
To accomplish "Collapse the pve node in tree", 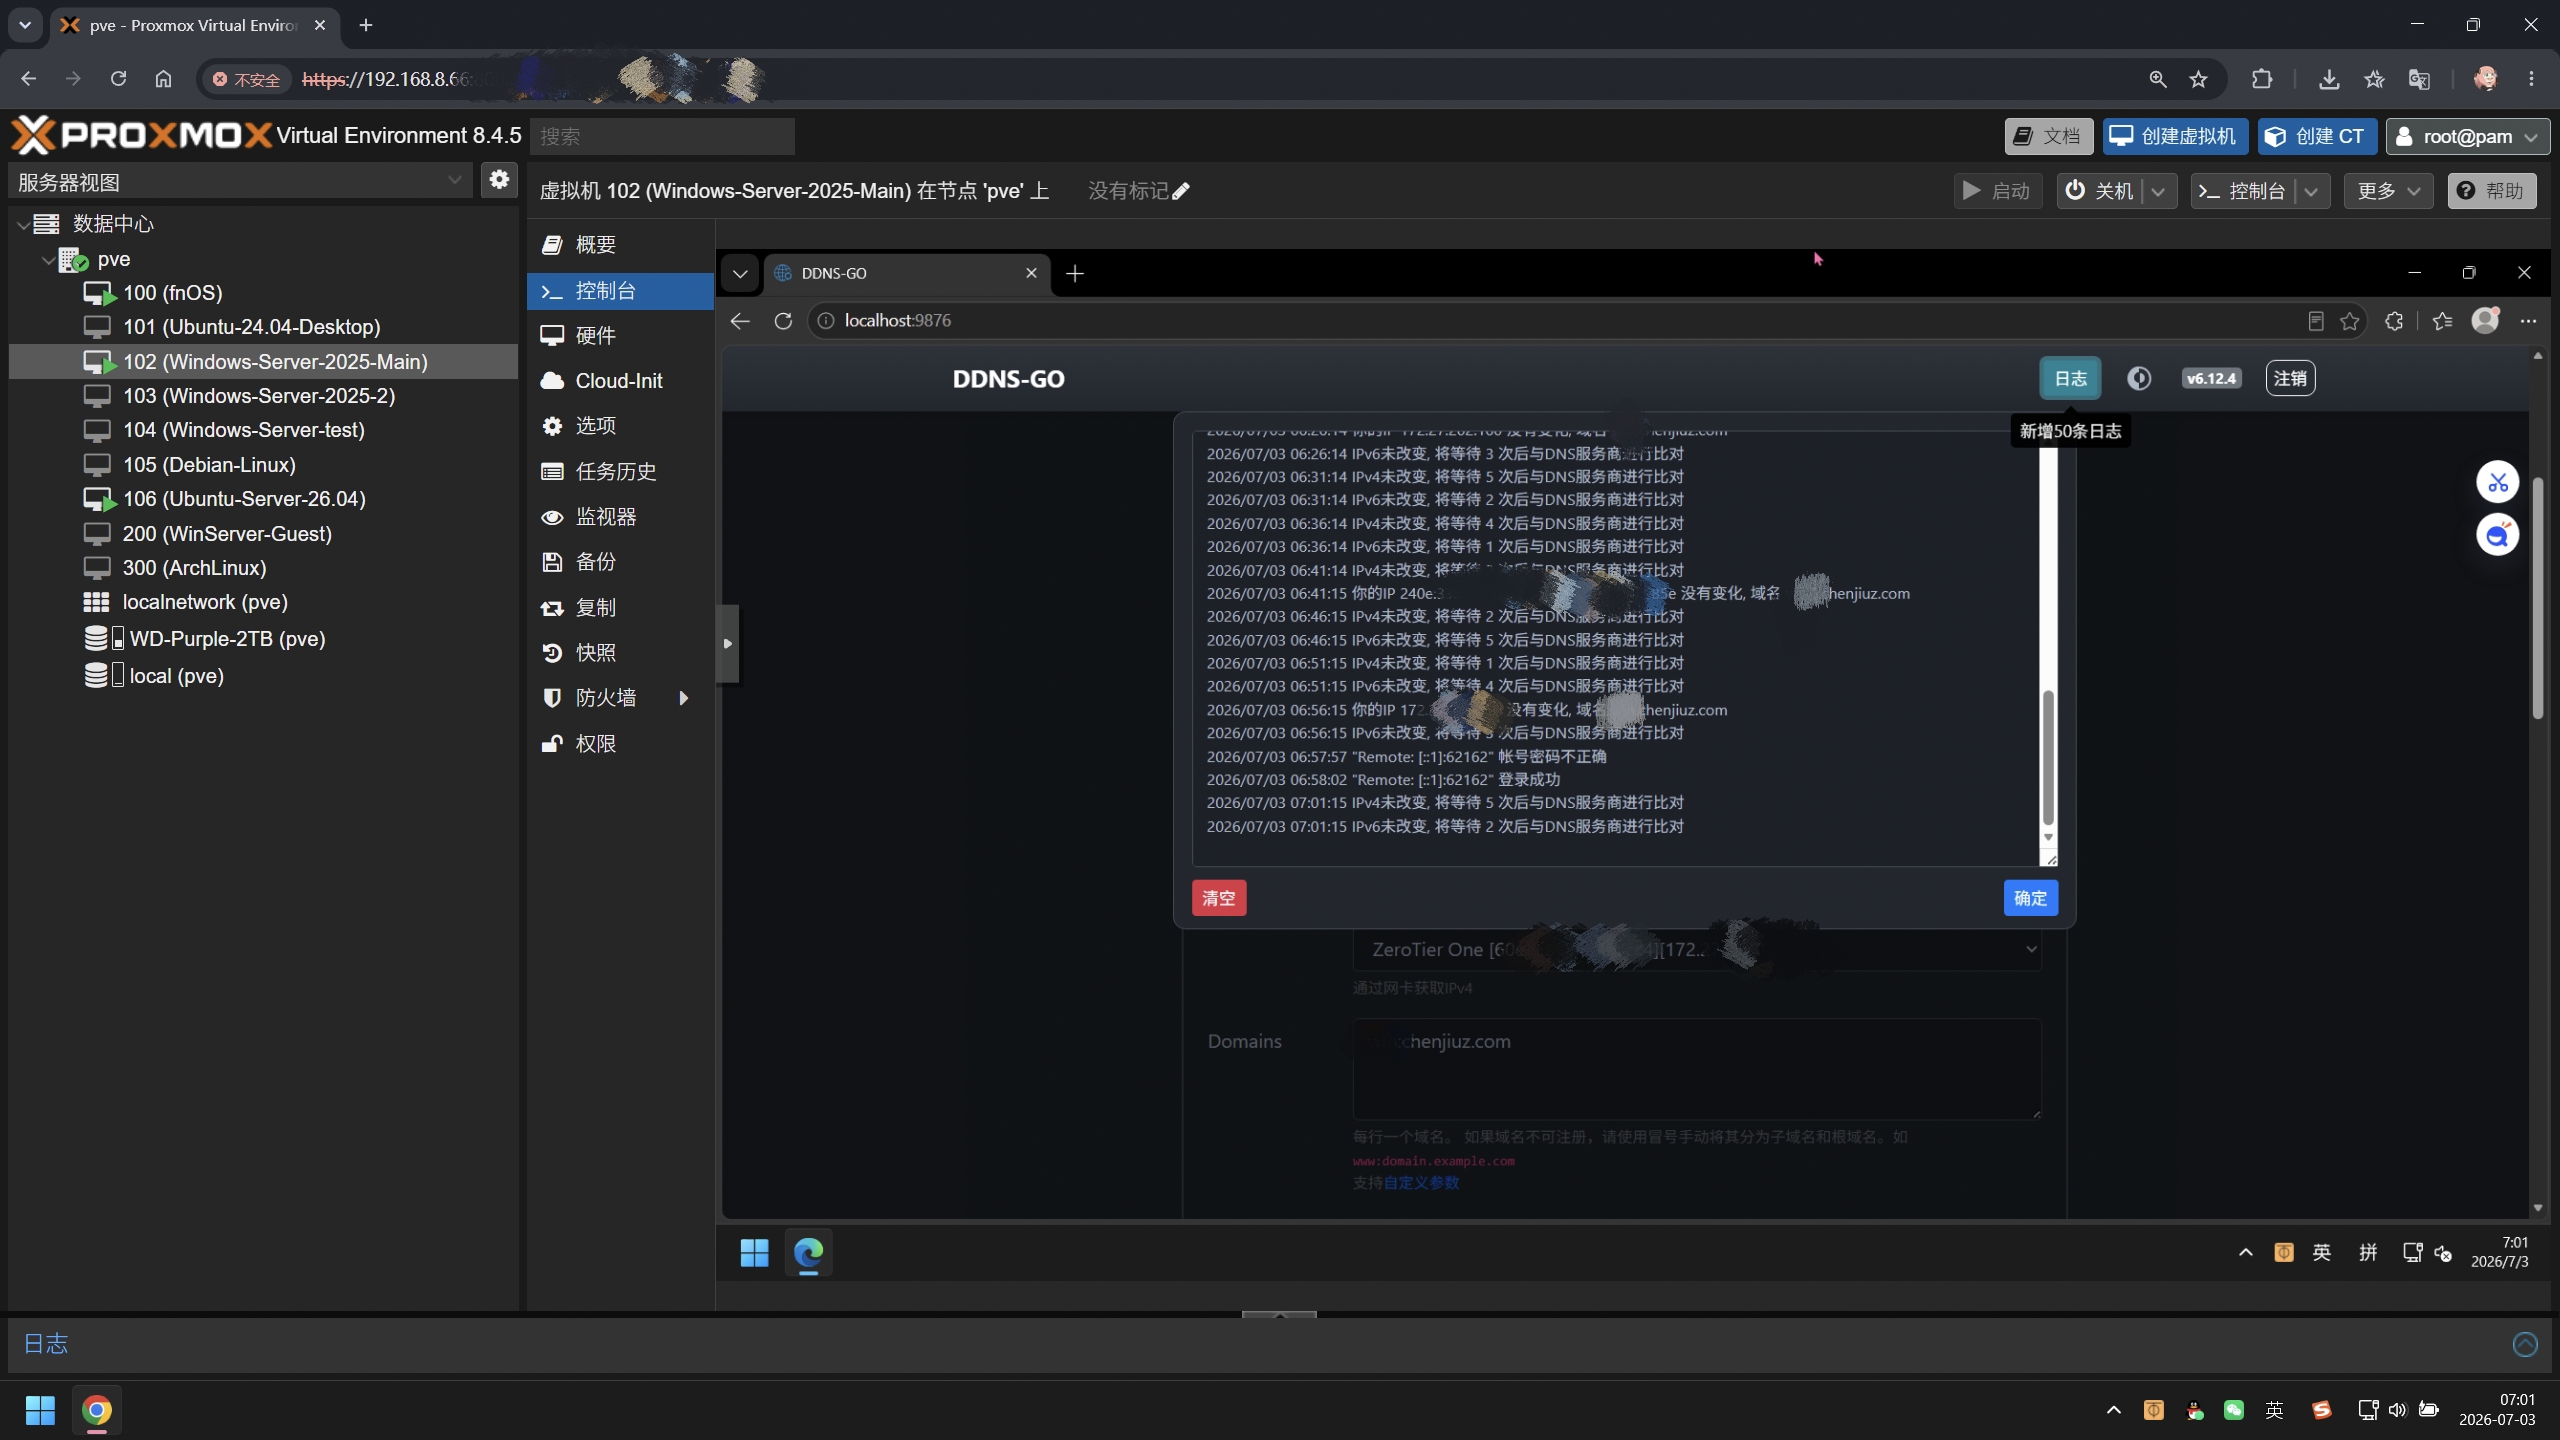I will click(48, 259).
